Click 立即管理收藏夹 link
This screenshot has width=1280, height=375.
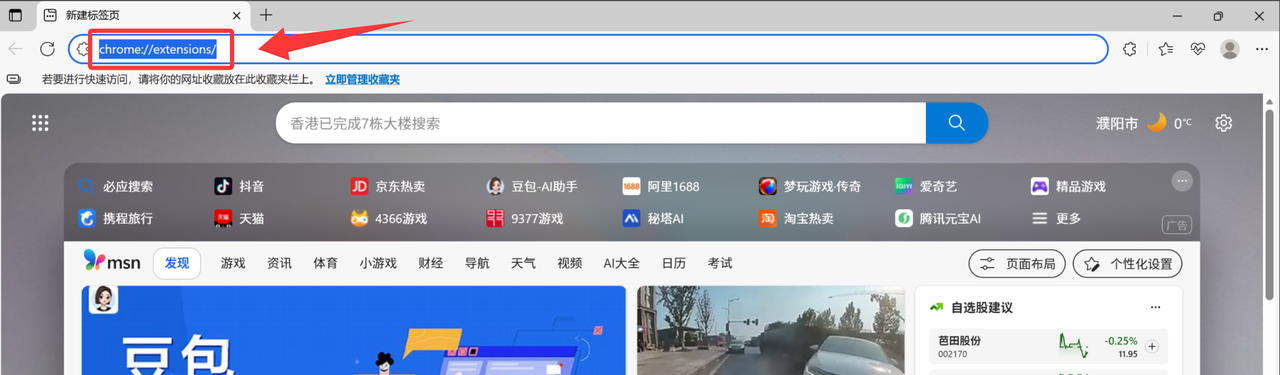362,79
